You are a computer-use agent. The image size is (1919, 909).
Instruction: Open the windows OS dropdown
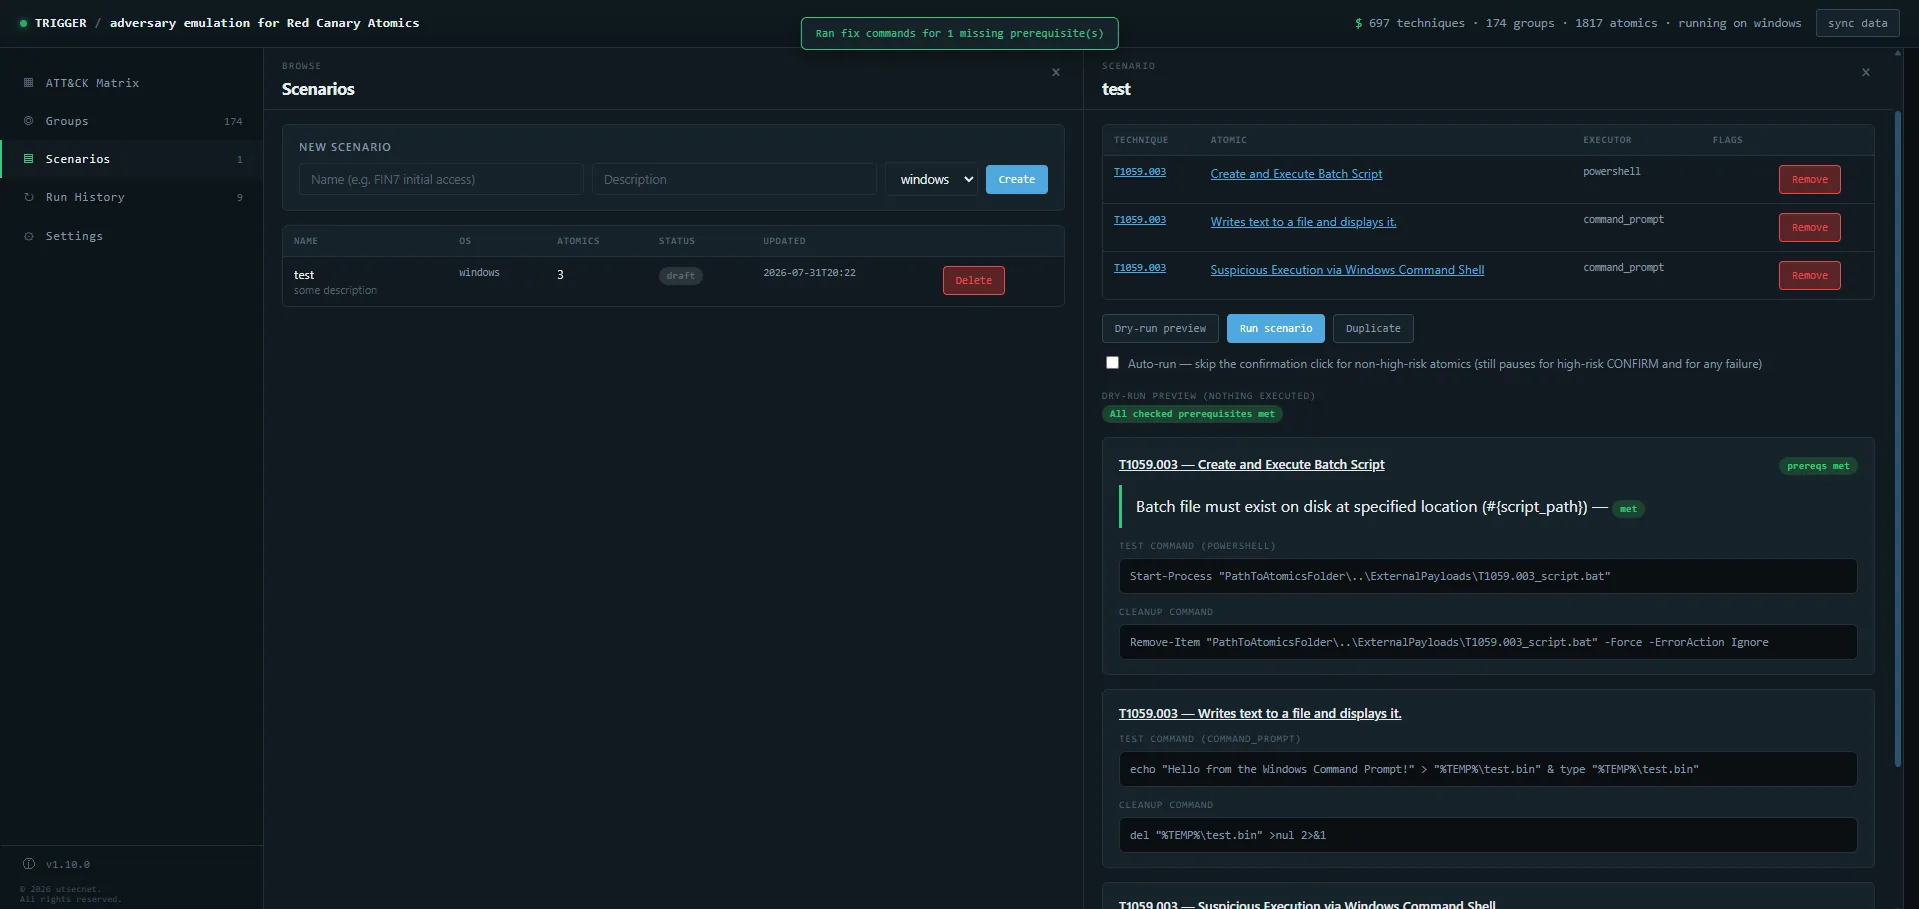[932, 179]
